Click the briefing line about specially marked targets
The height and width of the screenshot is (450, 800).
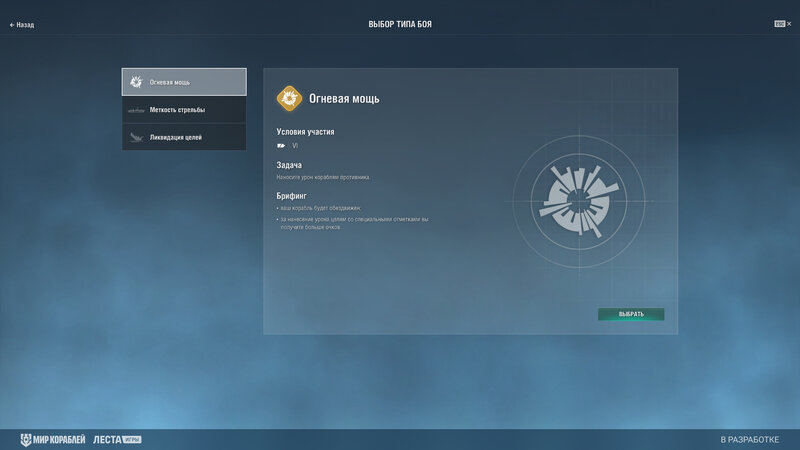coord(354,223)
